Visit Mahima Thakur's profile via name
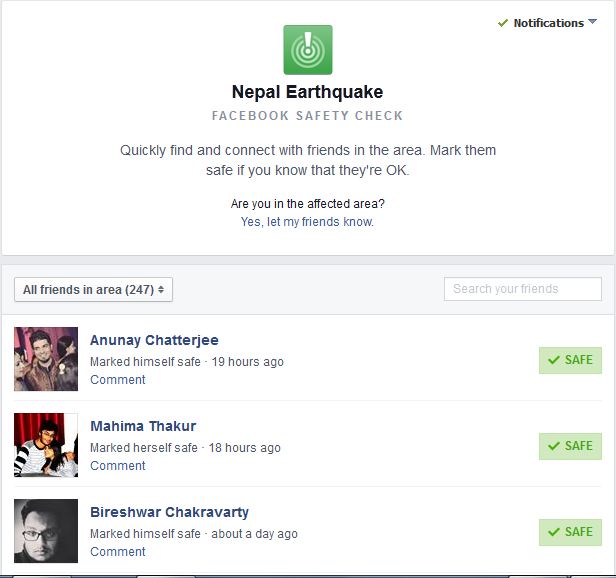 click(x=143, y=426)
